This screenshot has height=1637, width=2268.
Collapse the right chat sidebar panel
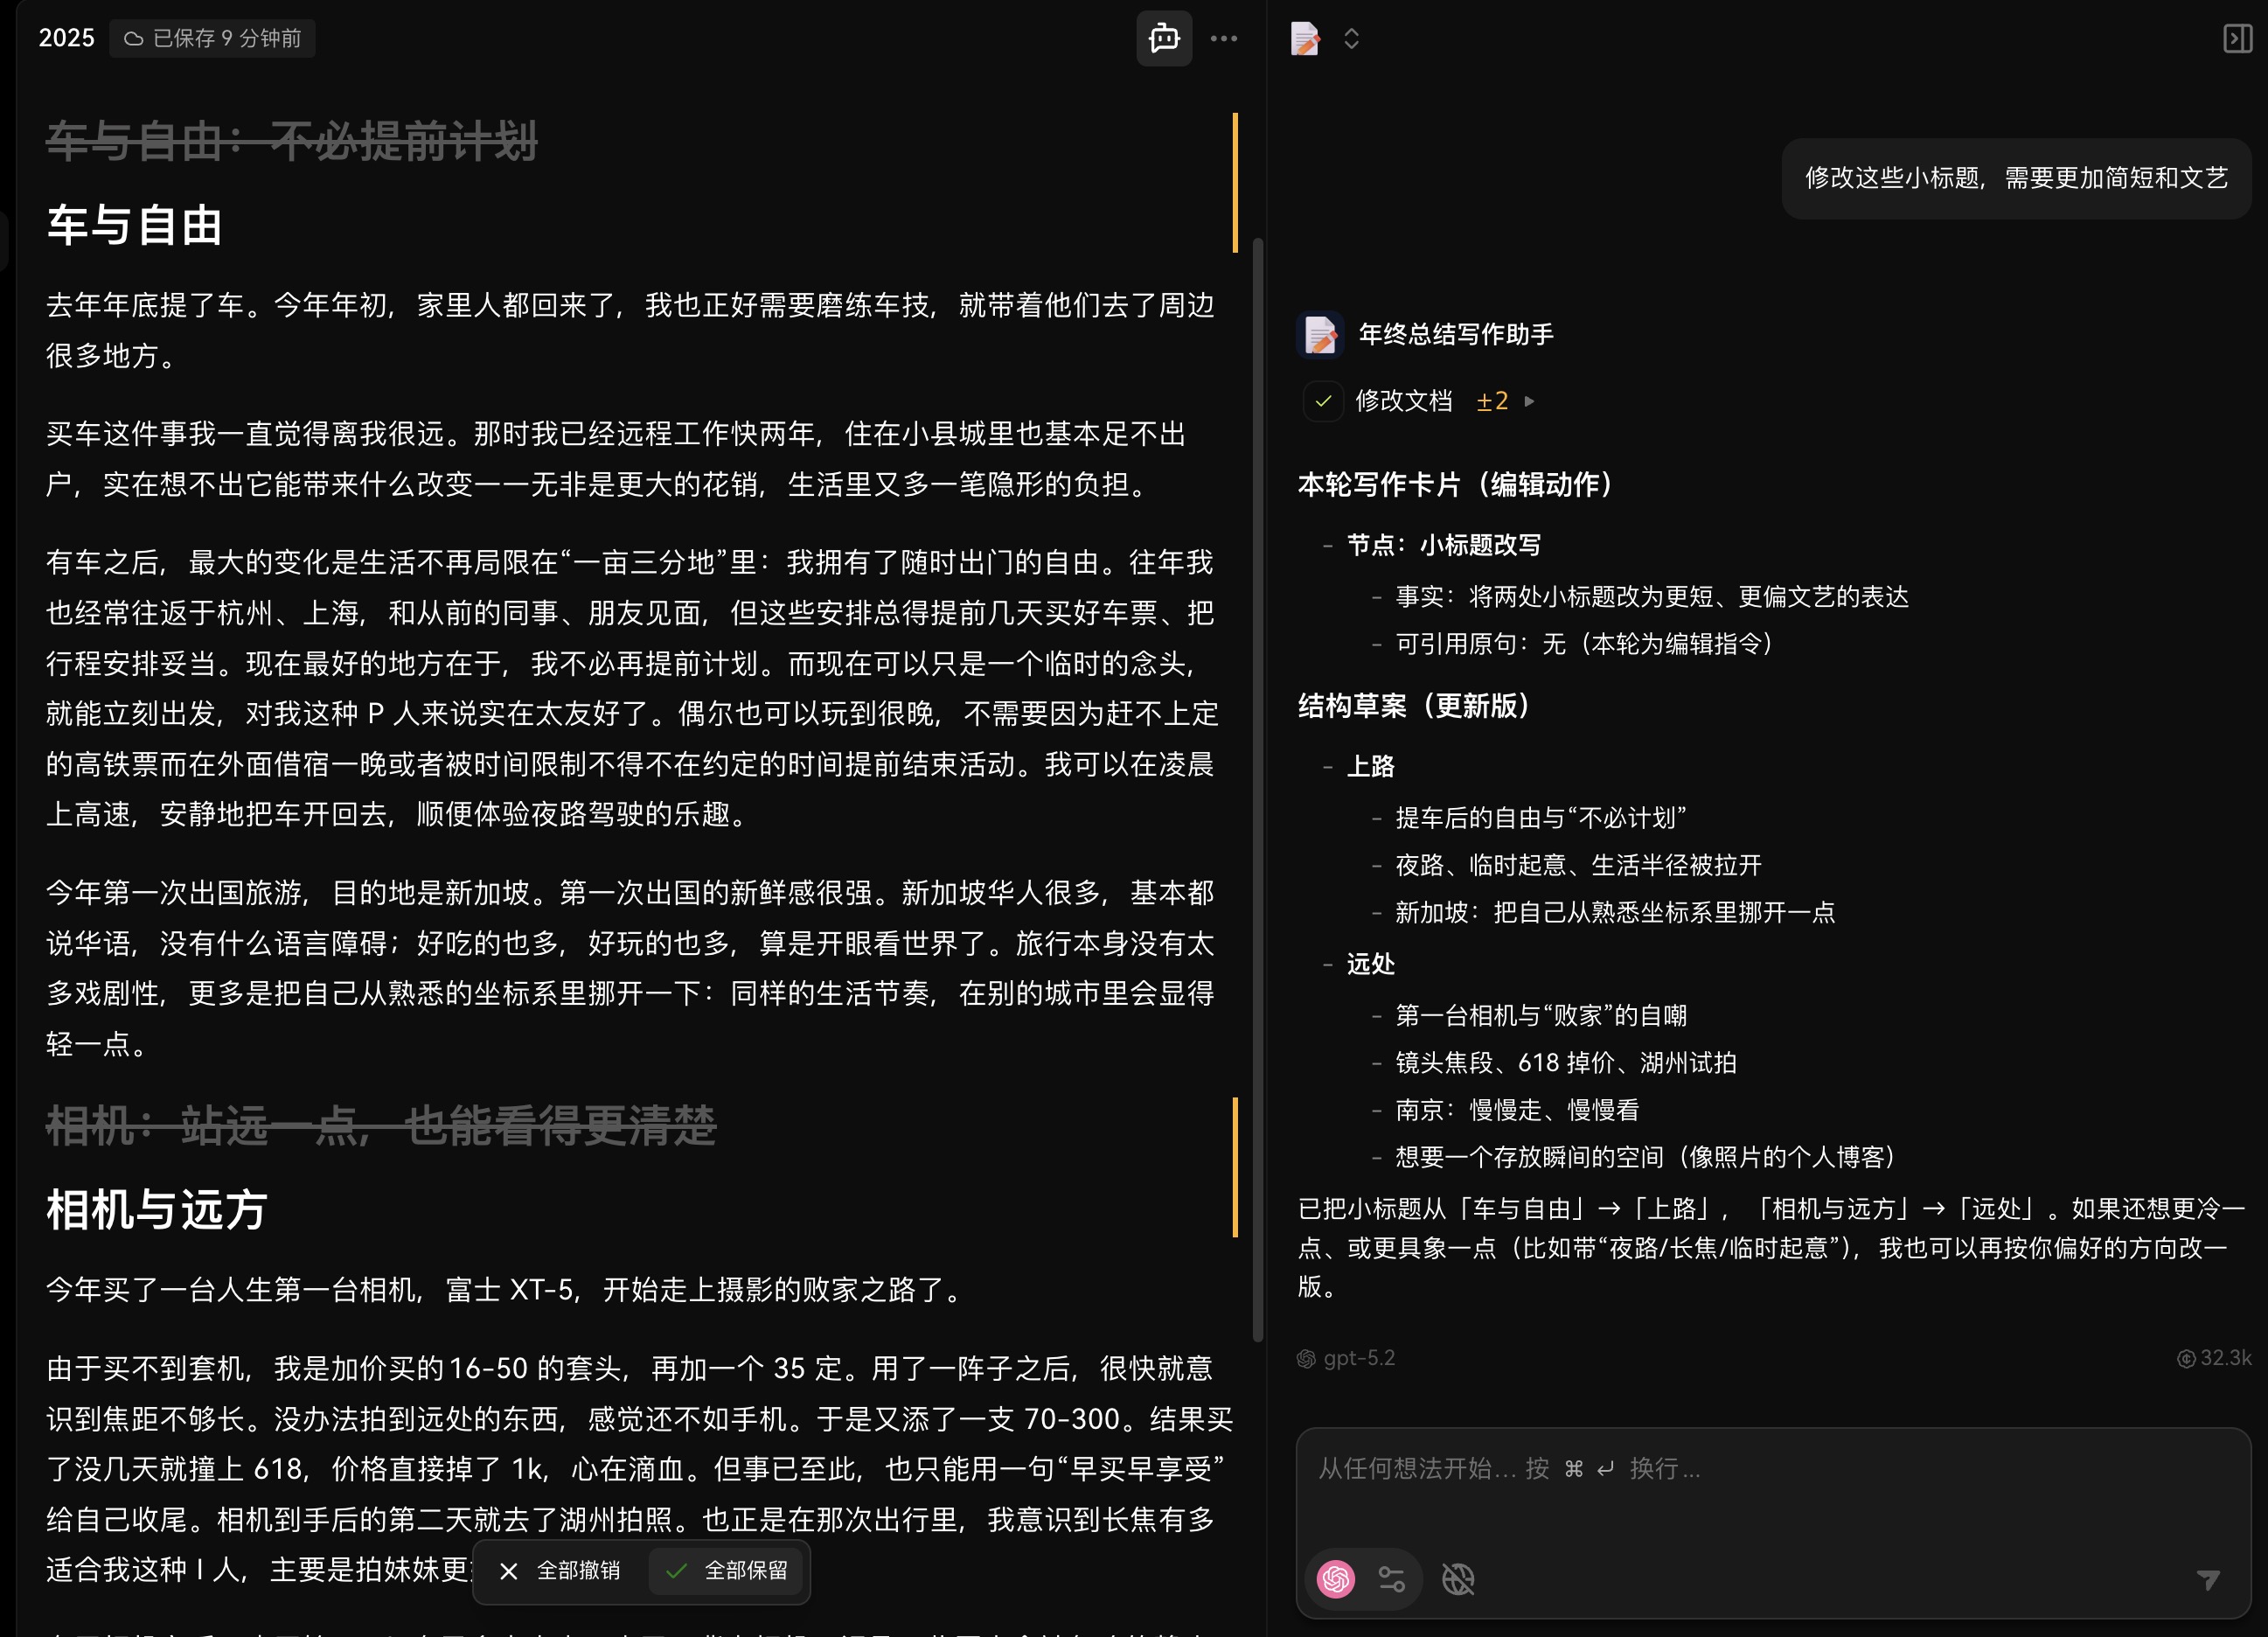[2237, 39]
